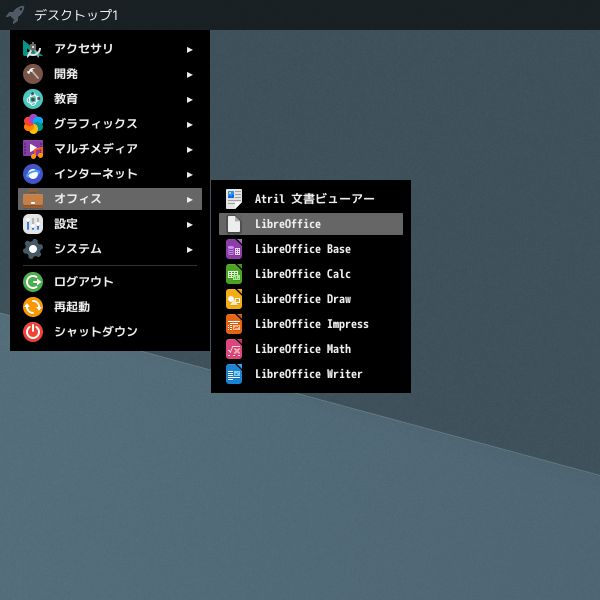Image resolution: width=600 pixels, height=600 pixels.
Task: Expand the 設定 submenu arrow
Action: click(189, 225)
